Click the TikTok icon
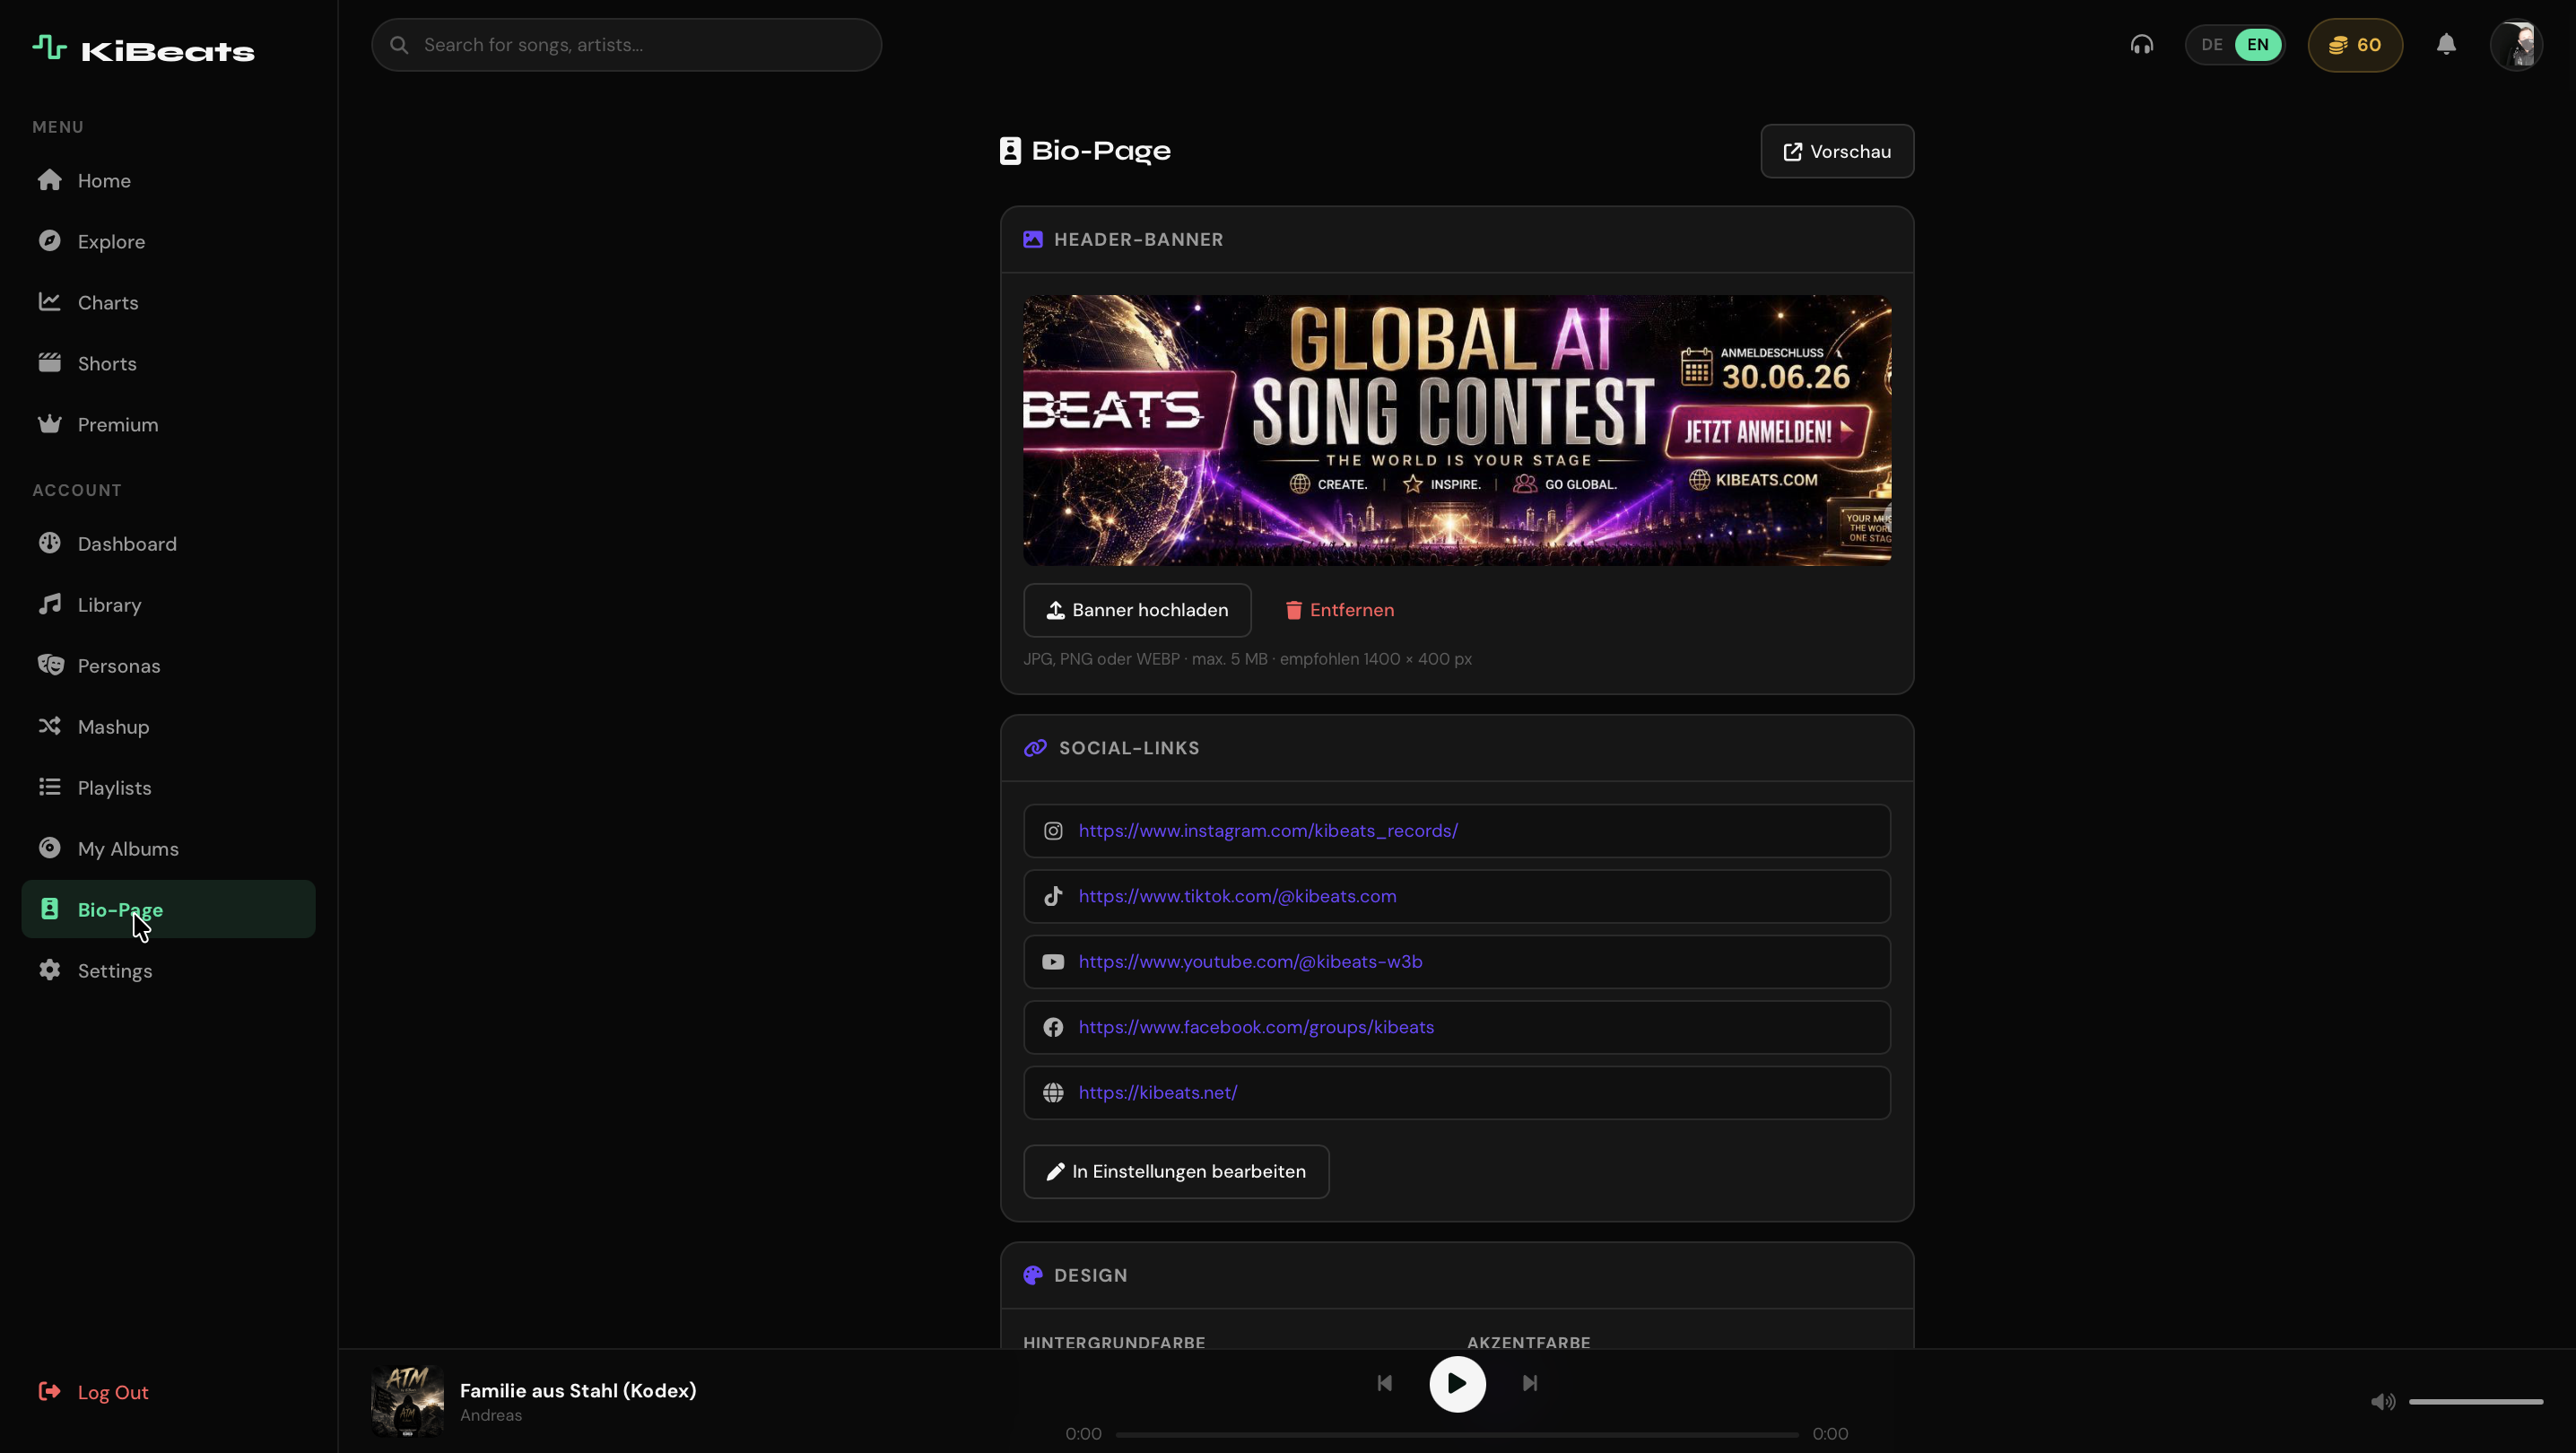The height and width of the screenshot is (1453, 2576). [1053, 897]
